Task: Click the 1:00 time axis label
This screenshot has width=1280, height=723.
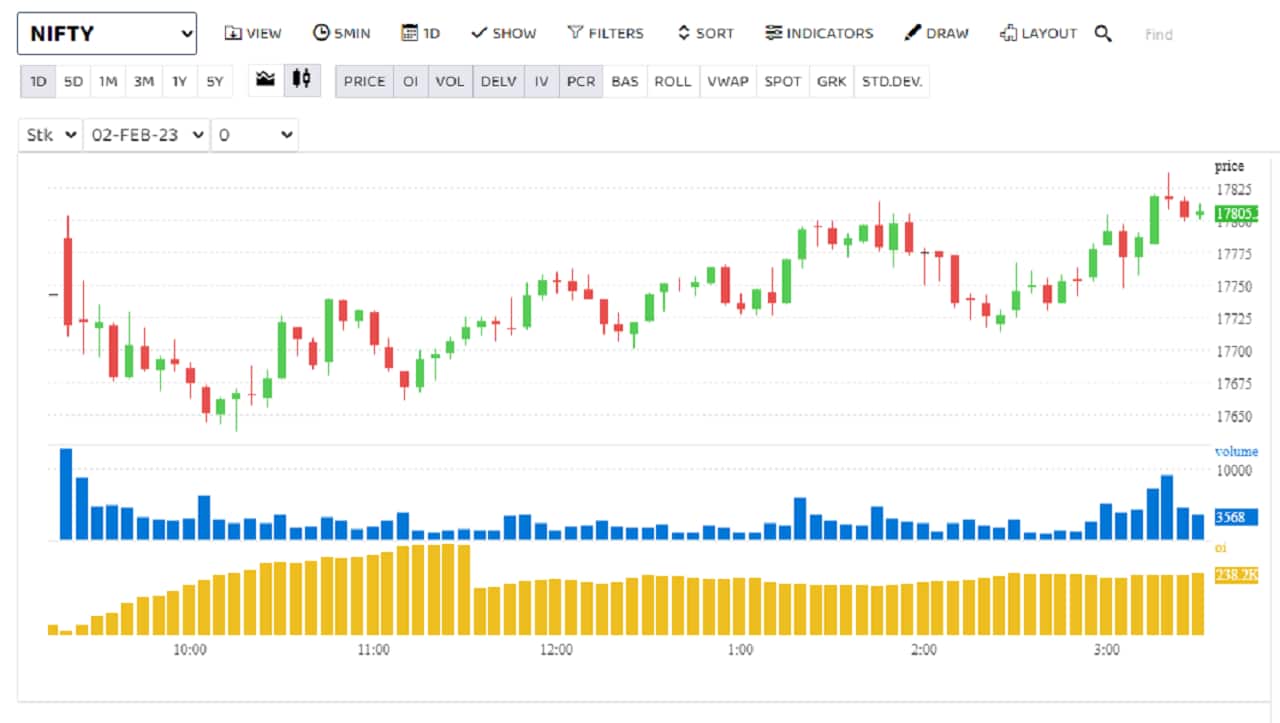Action: pos(740,649)
